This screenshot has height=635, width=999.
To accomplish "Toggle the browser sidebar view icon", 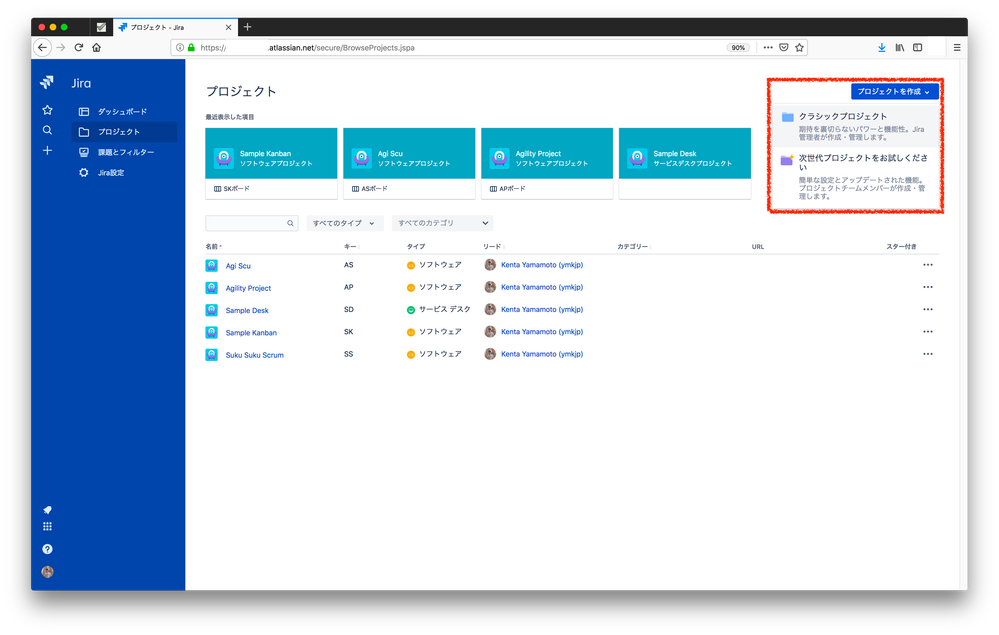I will click(917, 48).
